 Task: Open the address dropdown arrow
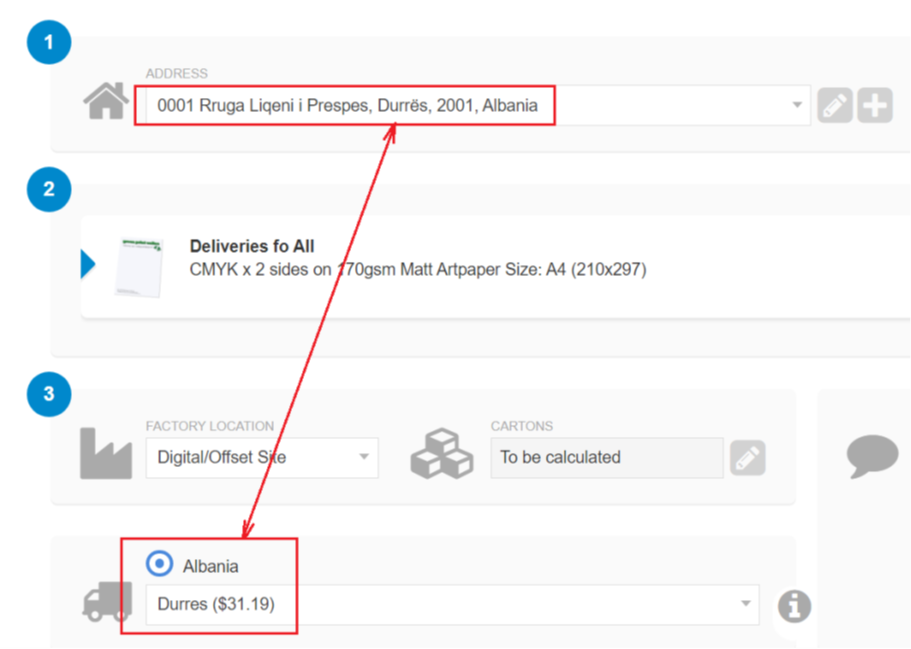pyautogui.click(x=797, y=105)
